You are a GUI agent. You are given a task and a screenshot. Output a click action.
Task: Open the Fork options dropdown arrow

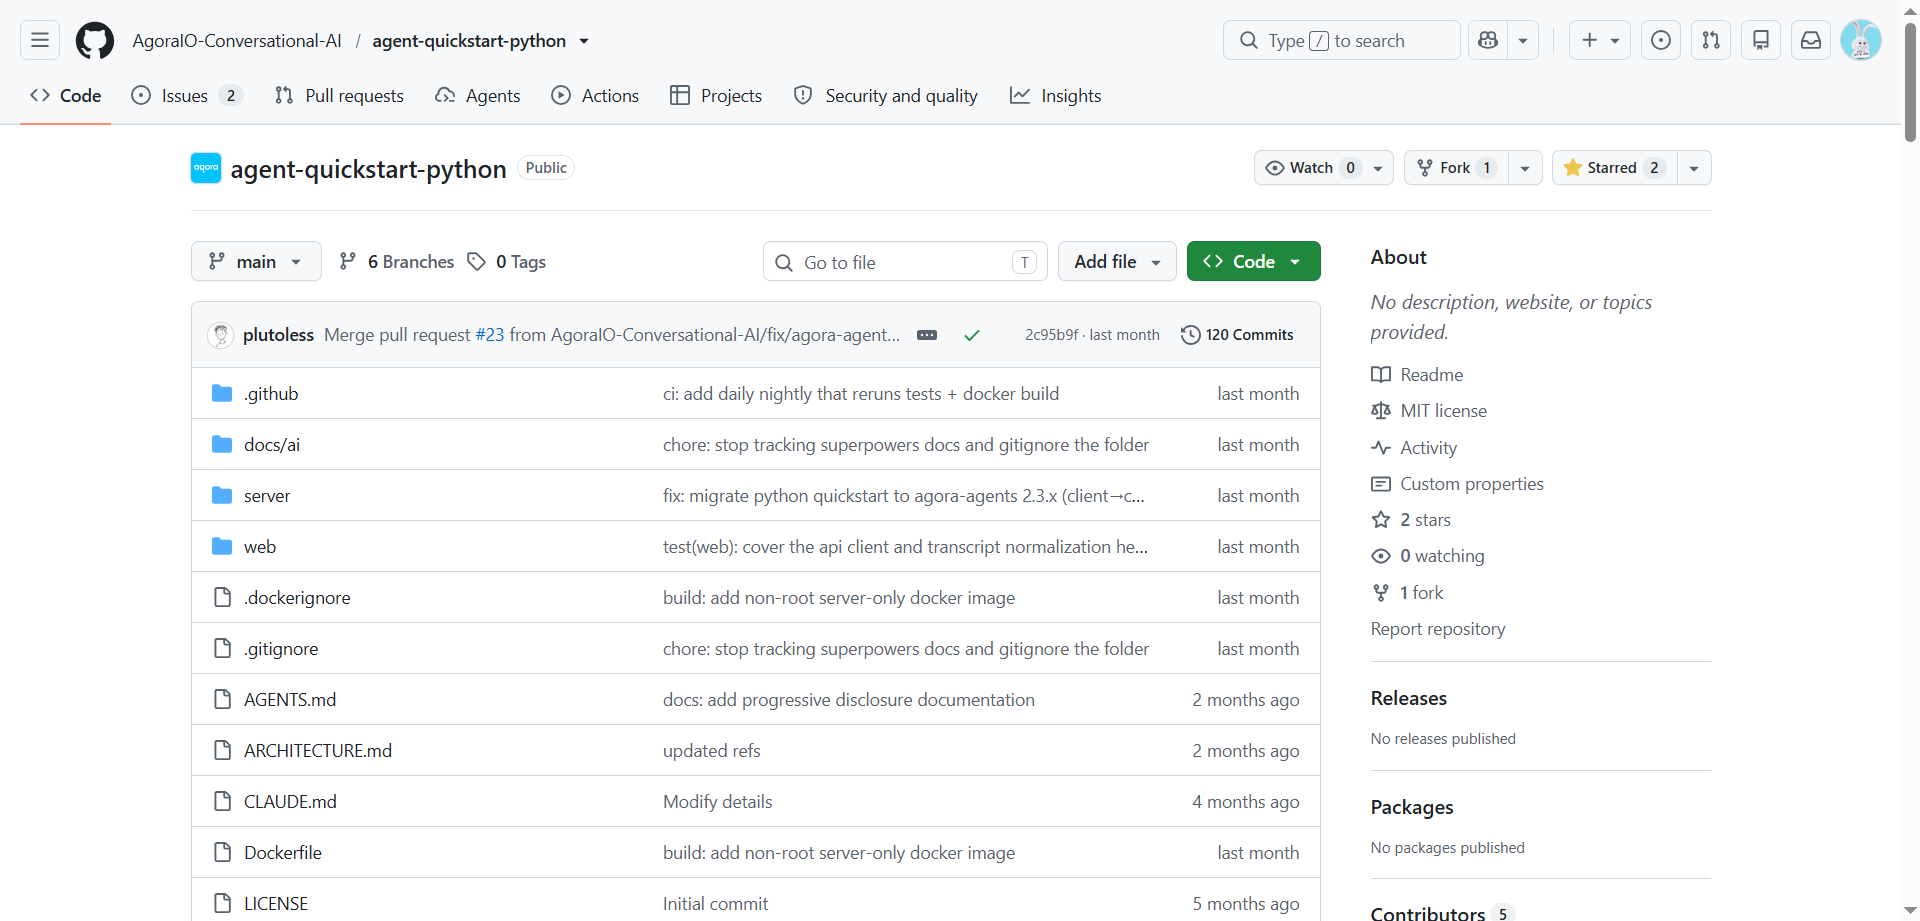pos(1525,168)
